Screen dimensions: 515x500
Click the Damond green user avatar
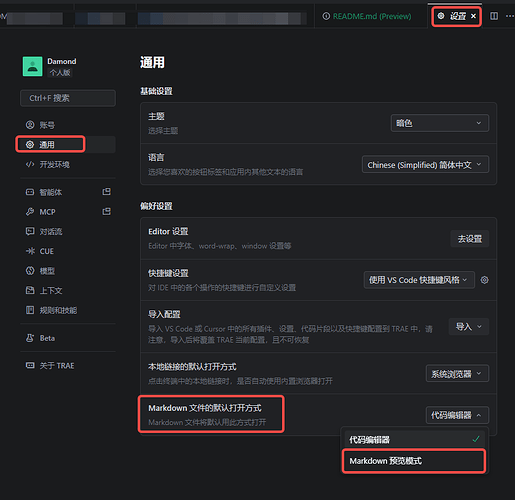coord(33,66)
